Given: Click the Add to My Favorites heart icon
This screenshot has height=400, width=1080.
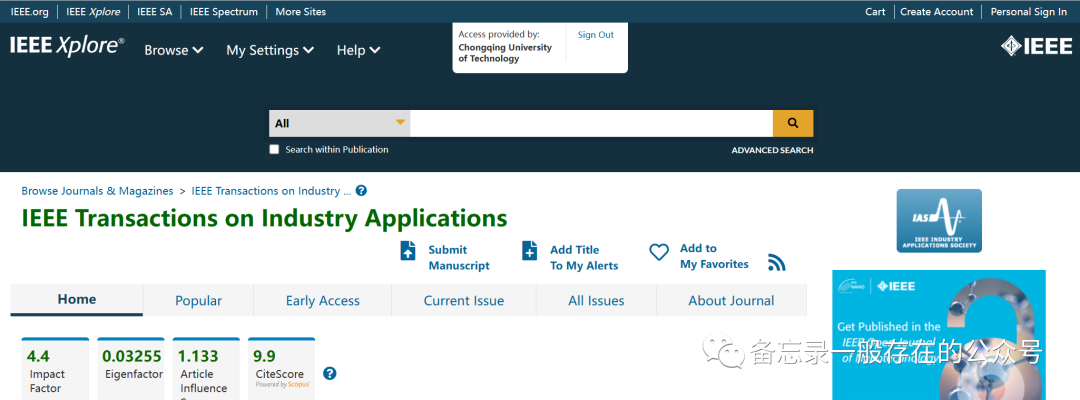Looking at the screenshot, I should pyautogui.click(x=659, y=253).
